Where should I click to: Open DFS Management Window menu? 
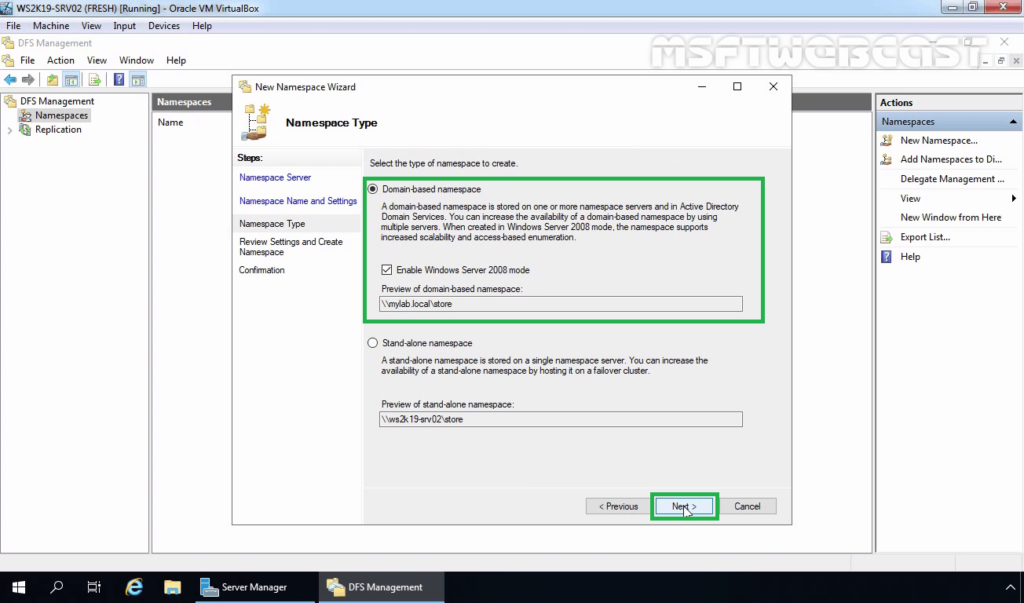point(136,60)
